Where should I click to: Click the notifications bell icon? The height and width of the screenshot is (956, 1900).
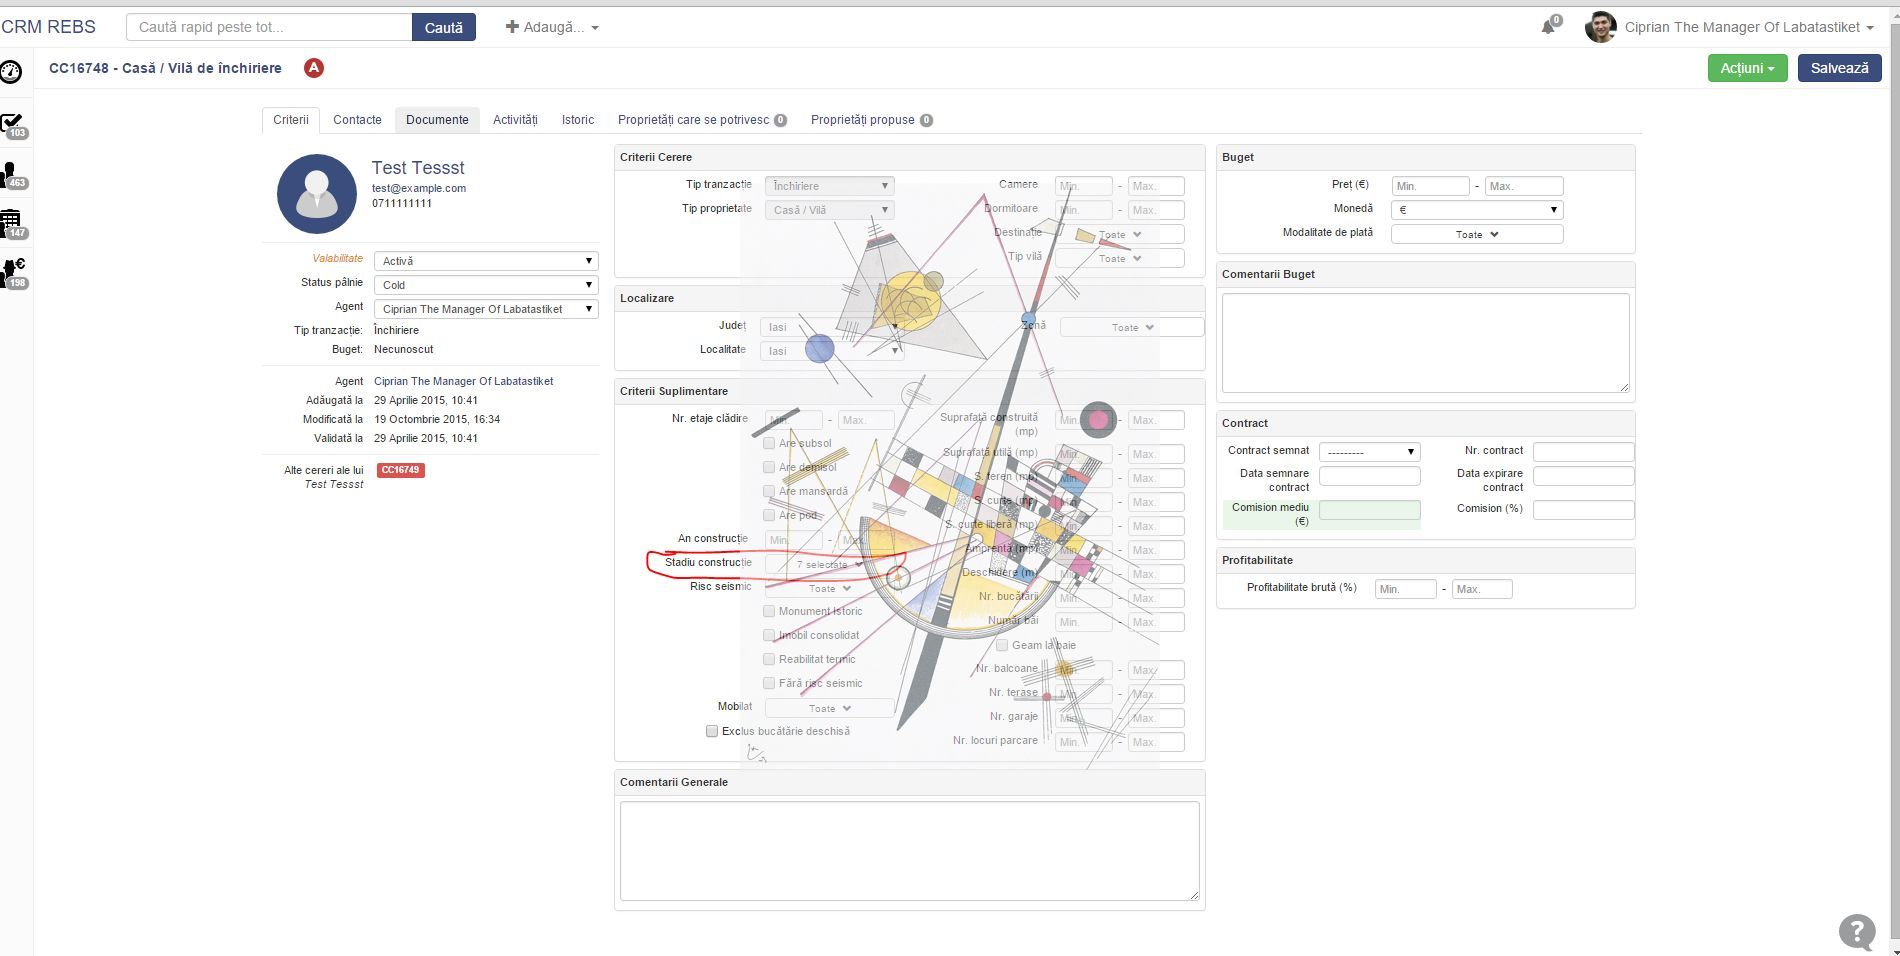[x=1548, y=27]
